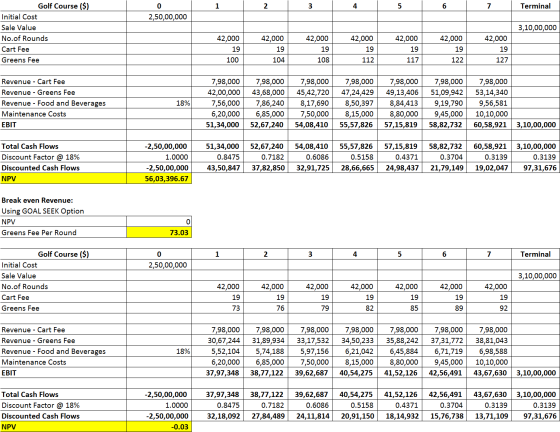
Task: Select Greens Fee revenue cell 34,50,233
Action: click(355, 341)
